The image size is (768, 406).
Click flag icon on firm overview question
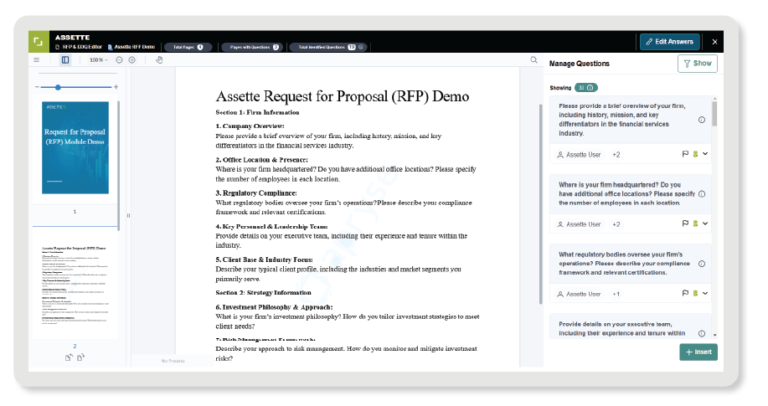(x=685, y=154)
